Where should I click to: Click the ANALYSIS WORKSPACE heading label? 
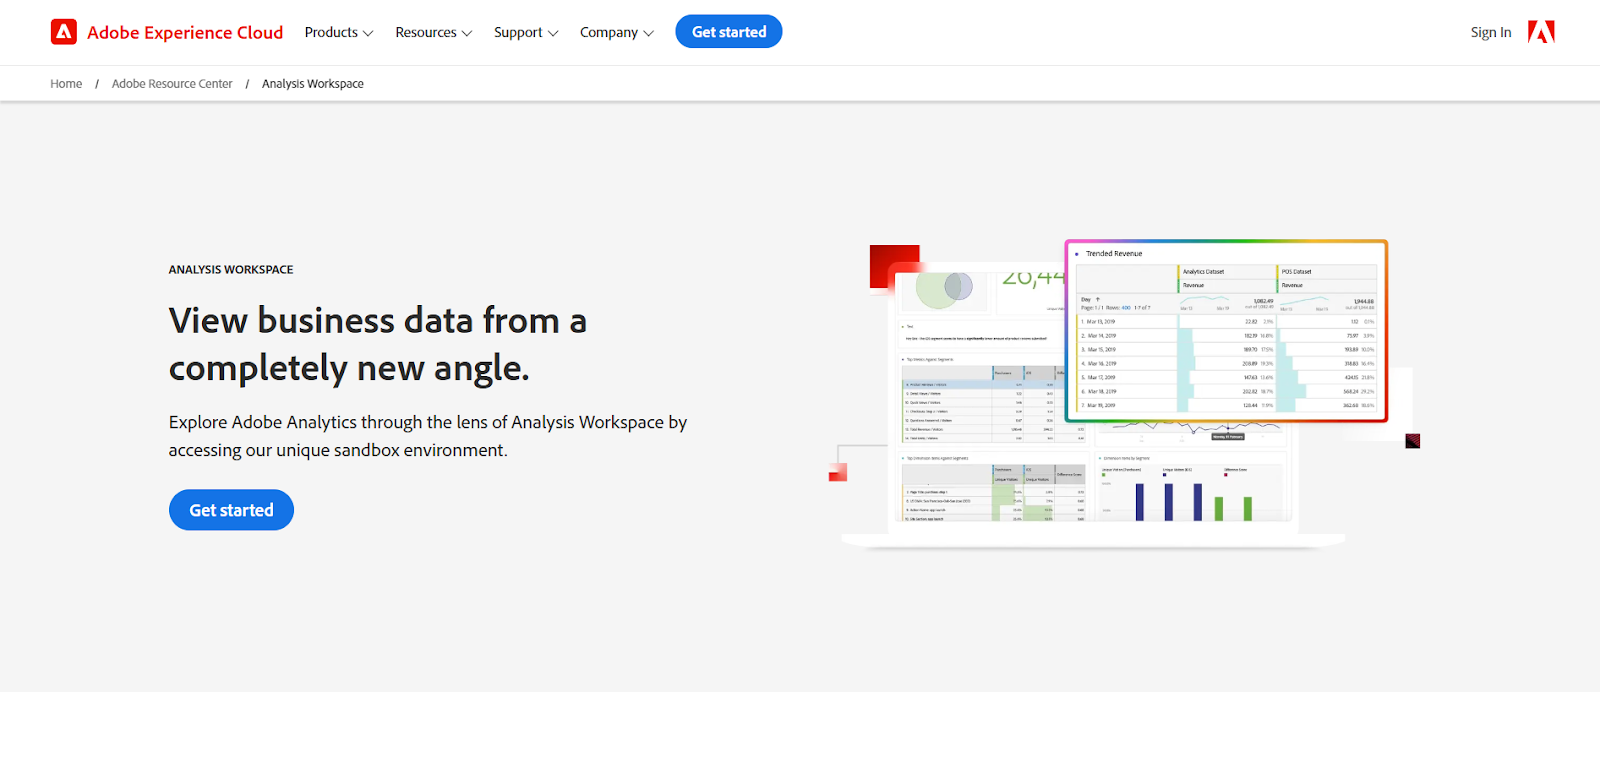(231, 270)
